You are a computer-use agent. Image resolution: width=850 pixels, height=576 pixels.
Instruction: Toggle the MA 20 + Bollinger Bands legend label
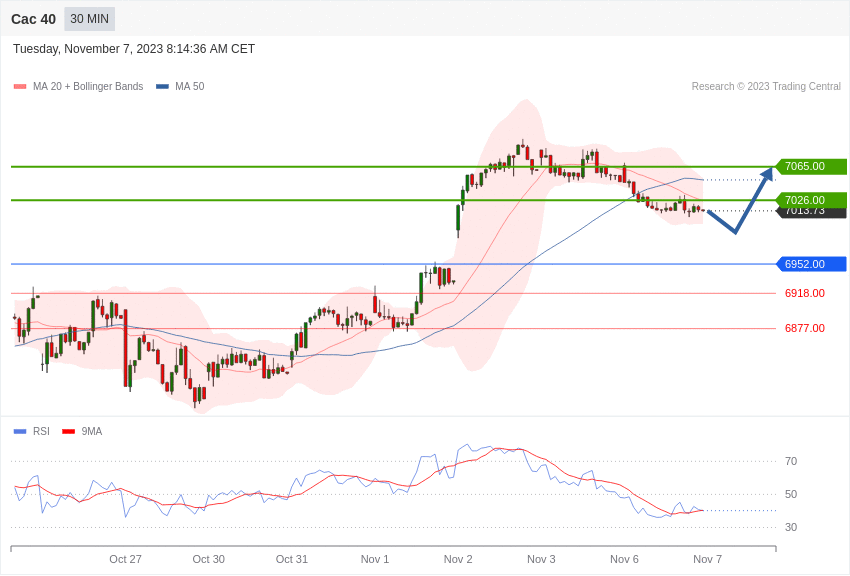pos(88,87)
